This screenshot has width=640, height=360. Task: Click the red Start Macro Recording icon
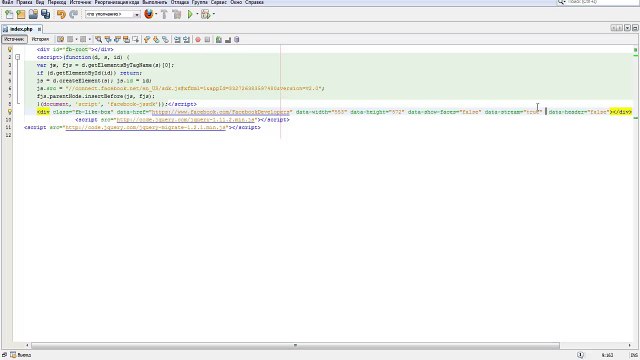tap(198, 40)
